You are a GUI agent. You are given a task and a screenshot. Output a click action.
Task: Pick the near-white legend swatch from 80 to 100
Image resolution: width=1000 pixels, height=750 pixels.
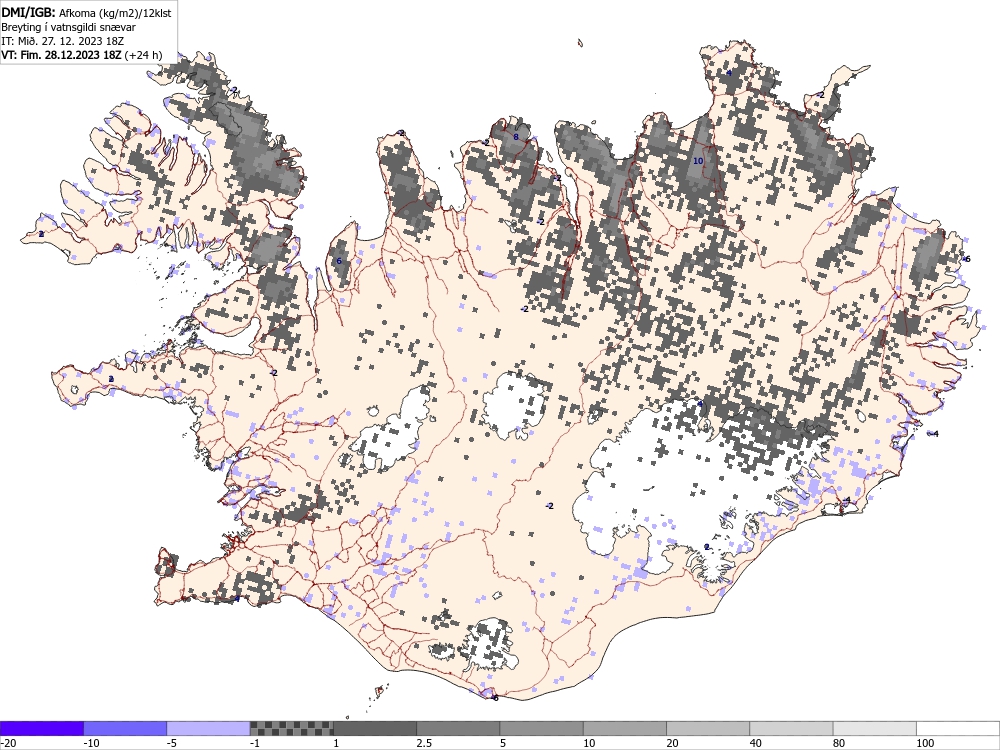(x=875, y=728)
